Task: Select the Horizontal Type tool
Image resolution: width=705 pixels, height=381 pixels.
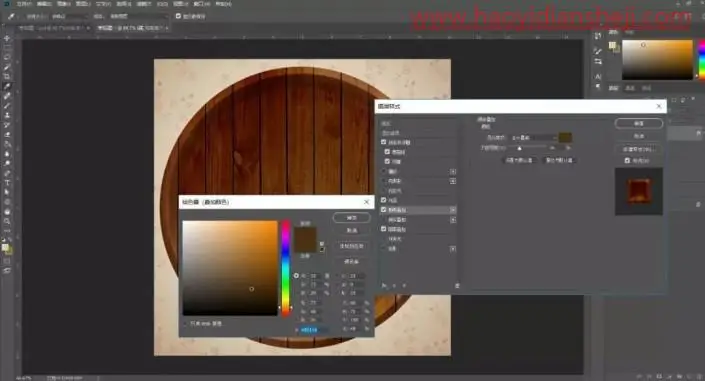Action: click(x=7, y=183)
